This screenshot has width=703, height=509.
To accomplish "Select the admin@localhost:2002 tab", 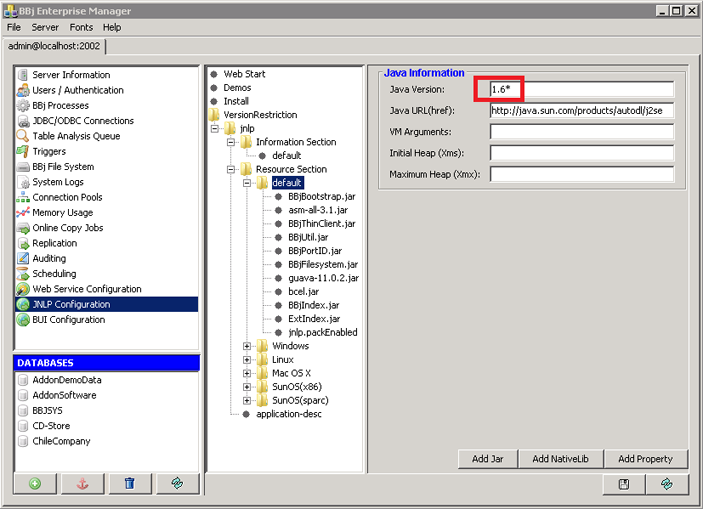I will click(x=54, y=46).
